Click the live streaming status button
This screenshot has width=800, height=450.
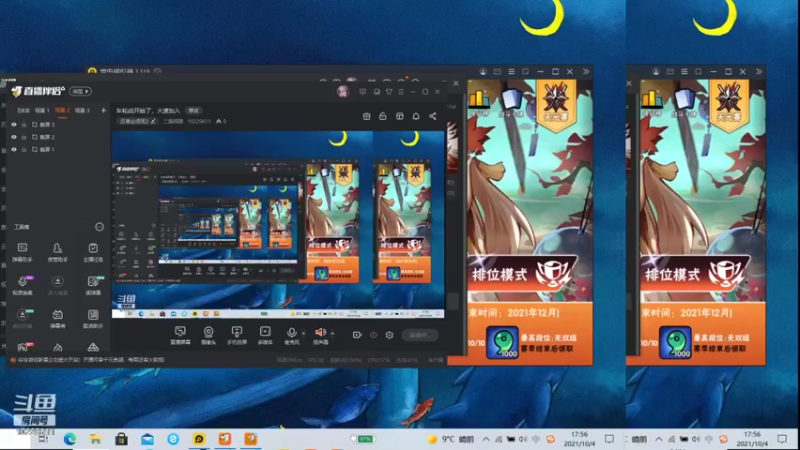420,335
